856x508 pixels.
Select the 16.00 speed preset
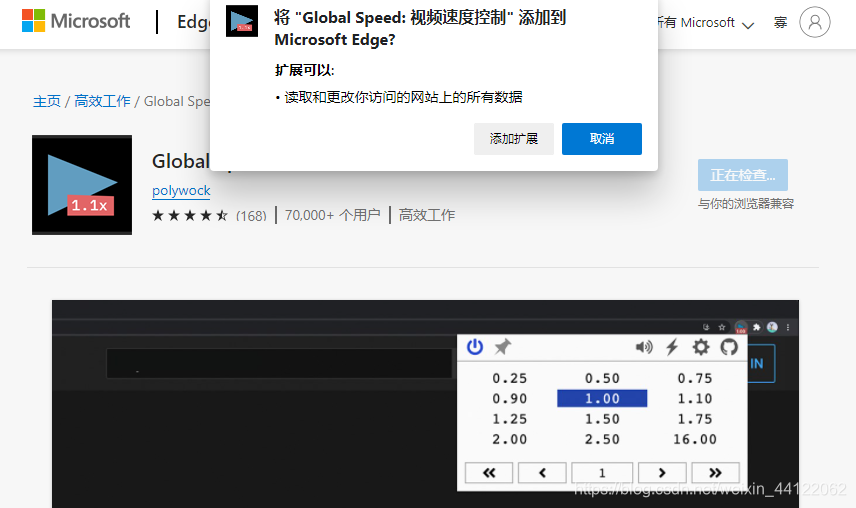click(695, 439)
